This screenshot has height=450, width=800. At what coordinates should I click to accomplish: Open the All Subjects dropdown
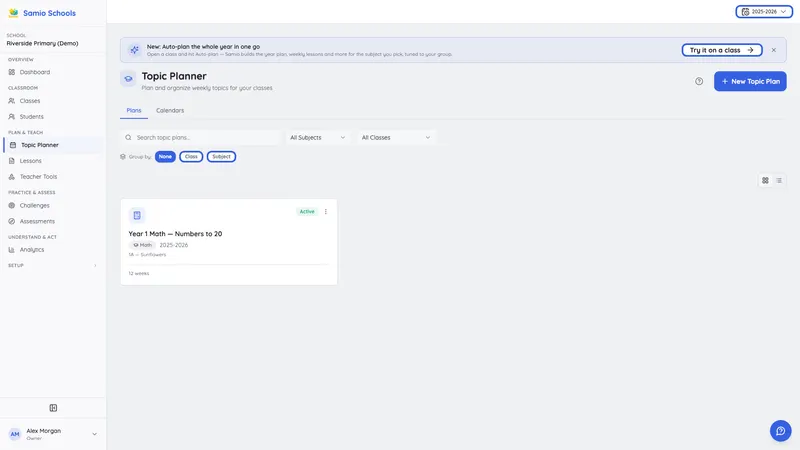317,138
